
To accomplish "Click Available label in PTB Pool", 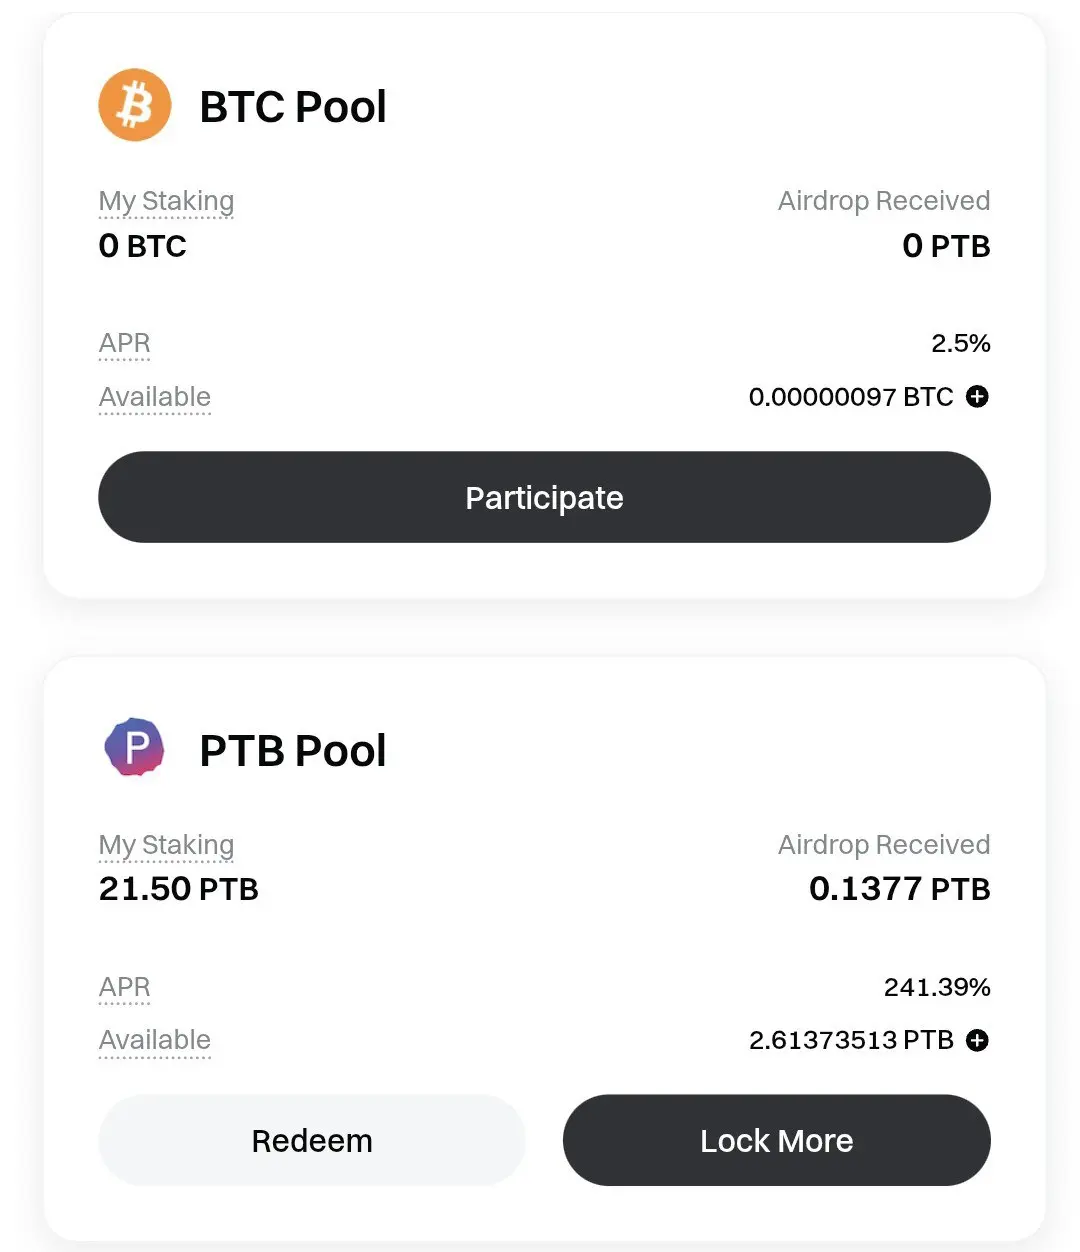I will pyautogui.click(x=155, y=1041).
